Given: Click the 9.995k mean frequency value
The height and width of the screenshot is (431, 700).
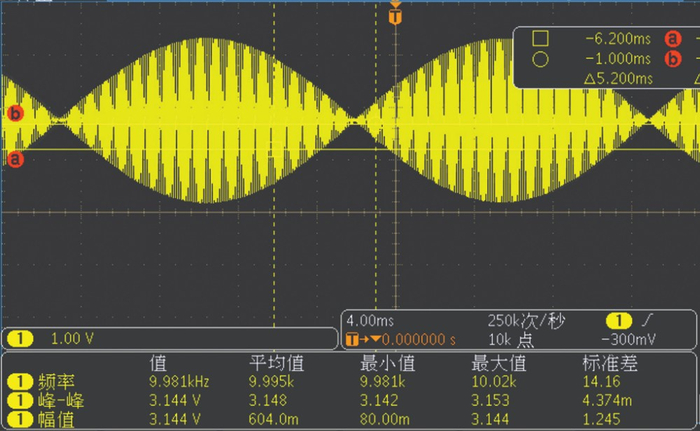Looking at the screenshot, I should click(x=271, y=382).
